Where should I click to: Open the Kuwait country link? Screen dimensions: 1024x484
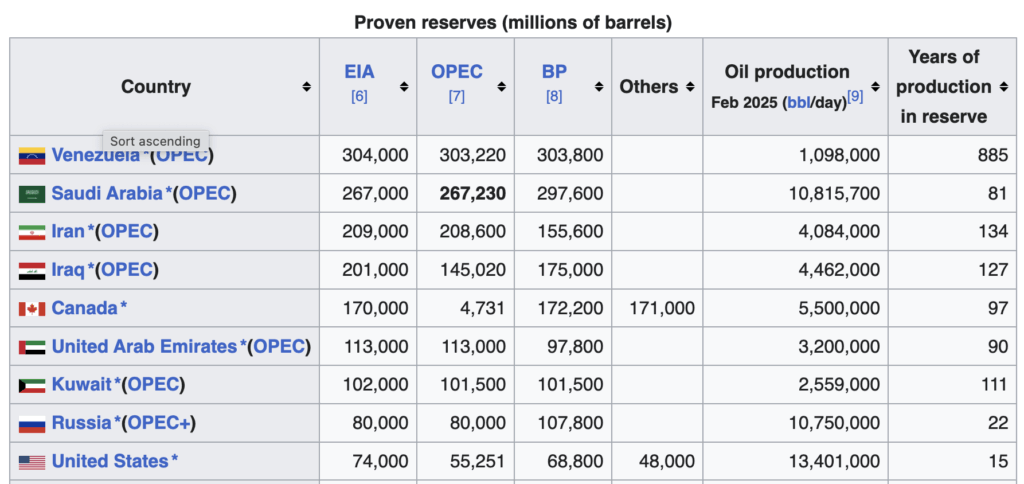pos(82,385)
